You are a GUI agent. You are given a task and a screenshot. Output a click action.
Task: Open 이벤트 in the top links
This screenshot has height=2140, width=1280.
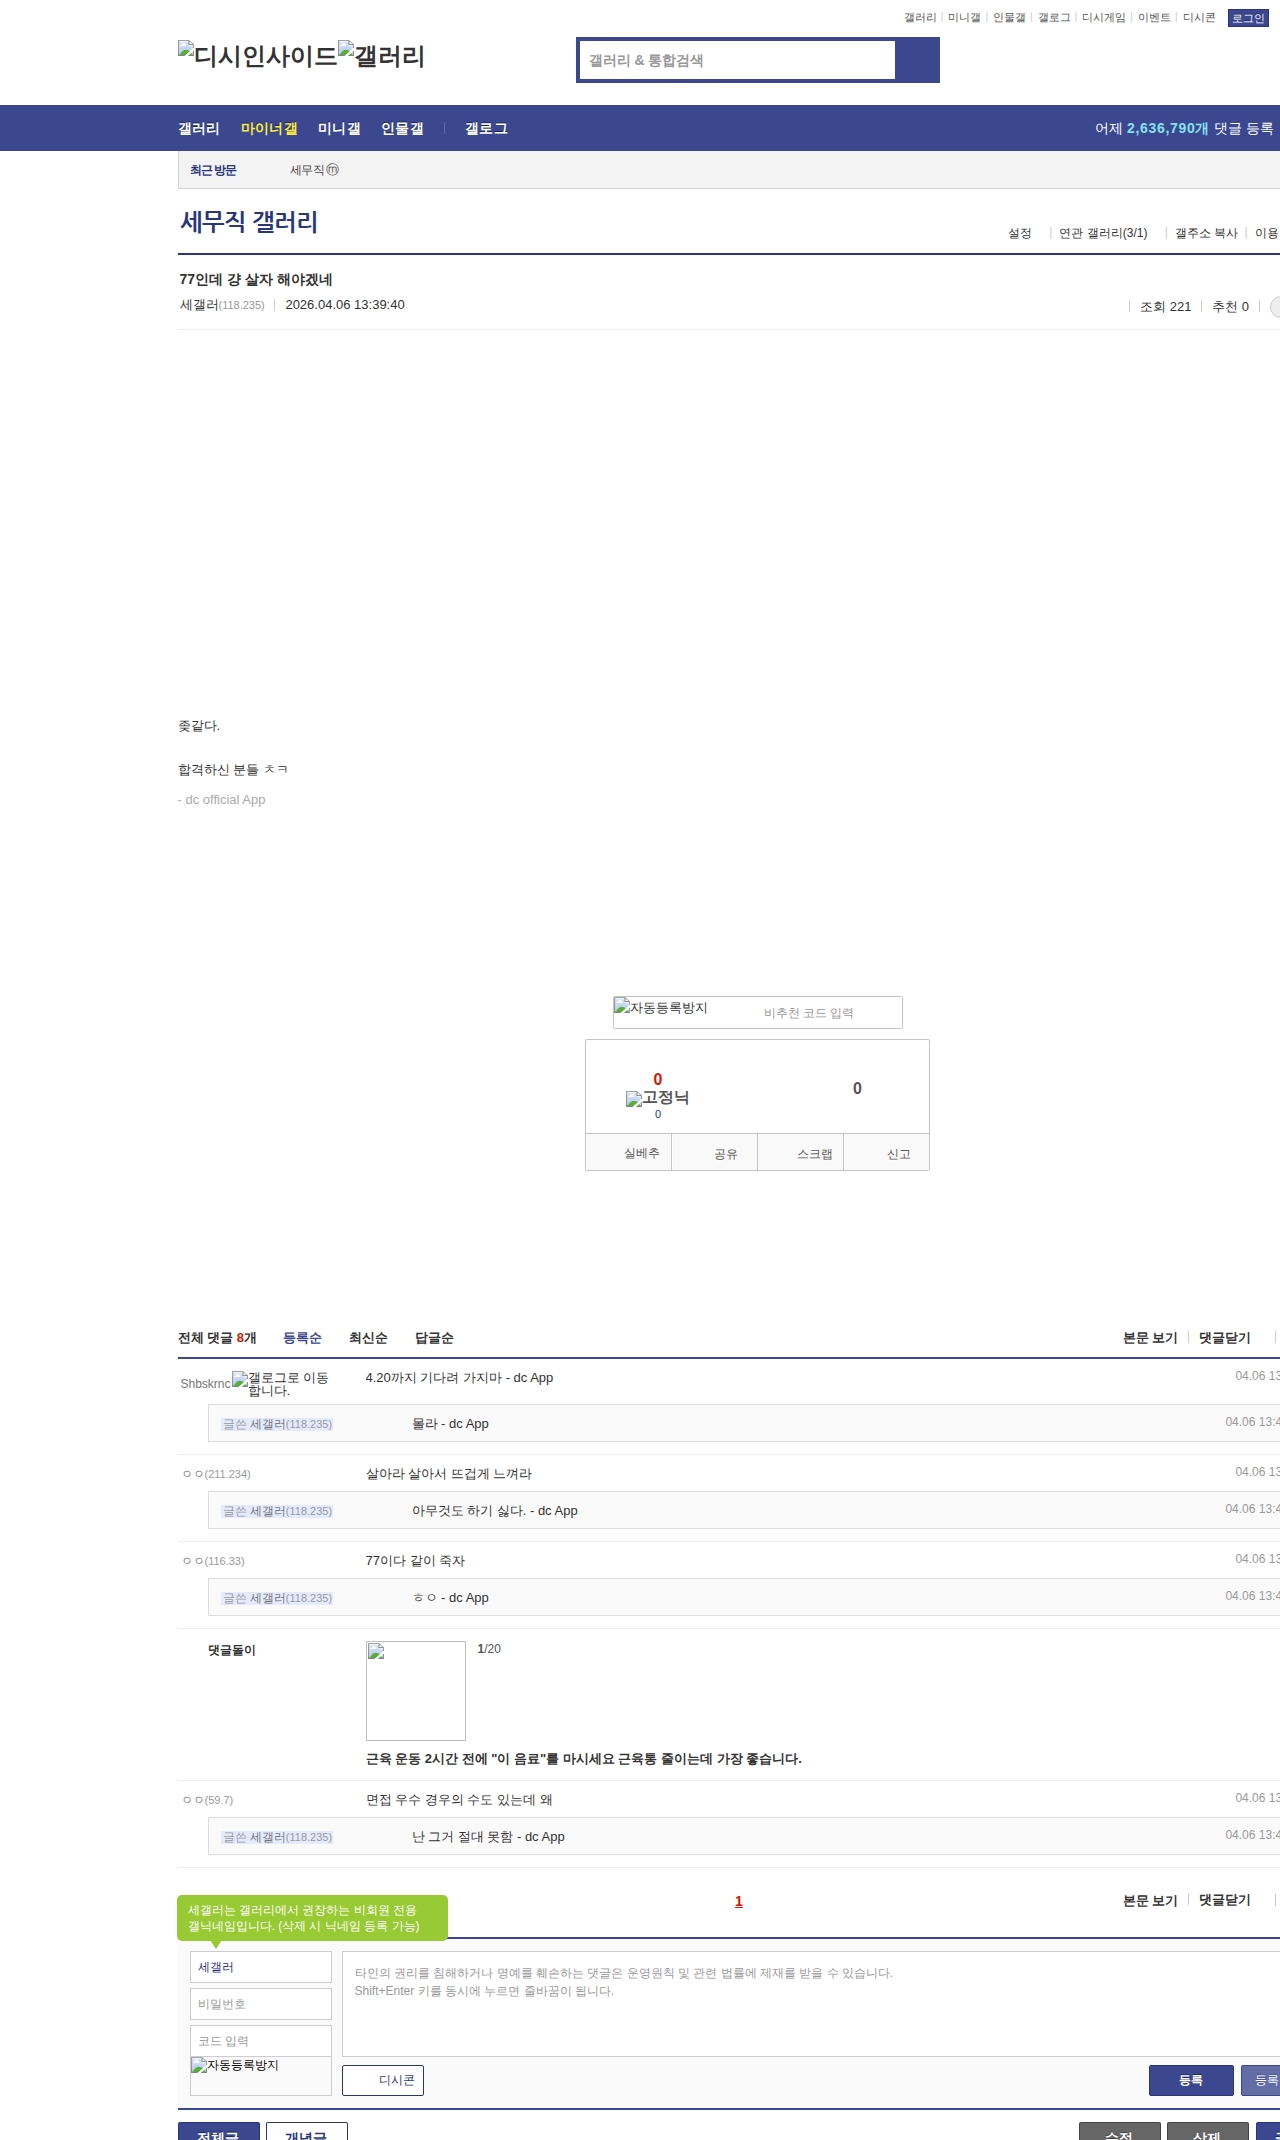[1154, 18]
